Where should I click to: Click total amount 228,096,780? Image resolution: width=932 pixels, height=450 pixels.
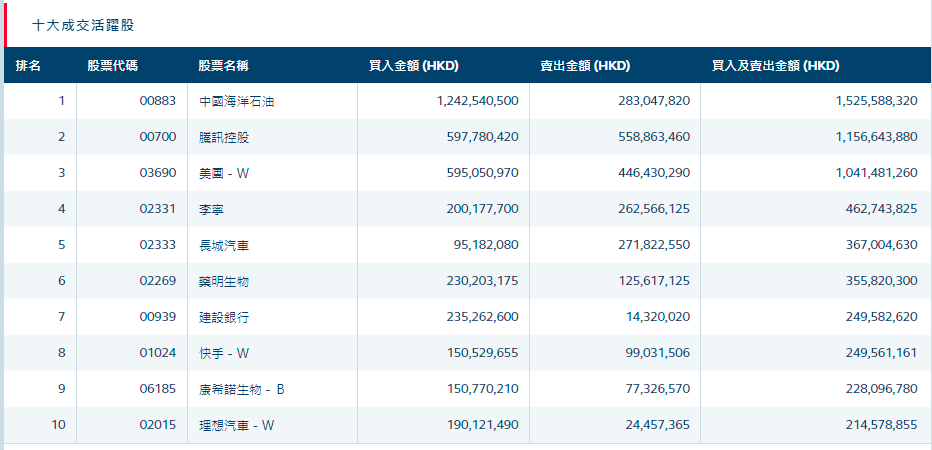click(x=882, y=389)
